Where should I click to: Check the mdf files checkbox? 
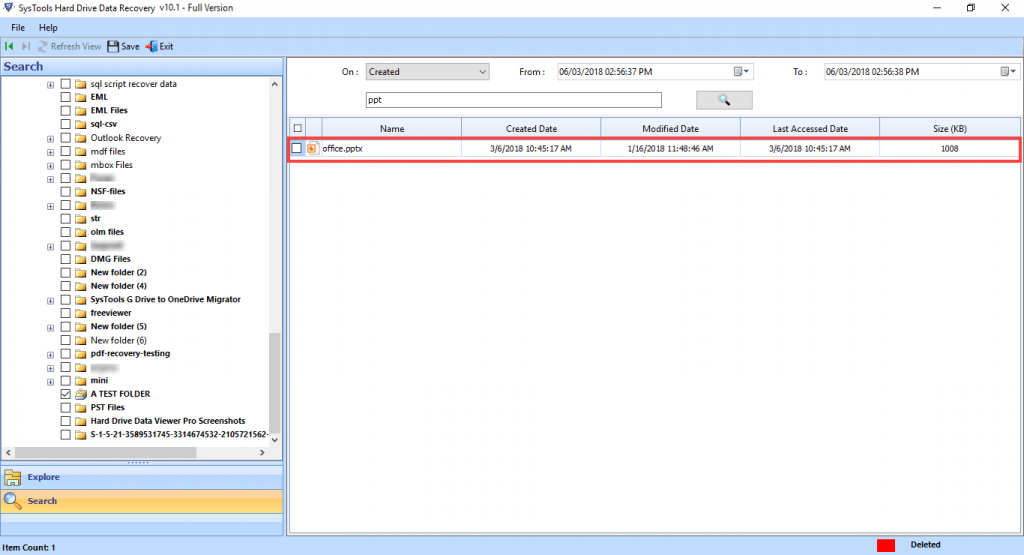(65, 151)
